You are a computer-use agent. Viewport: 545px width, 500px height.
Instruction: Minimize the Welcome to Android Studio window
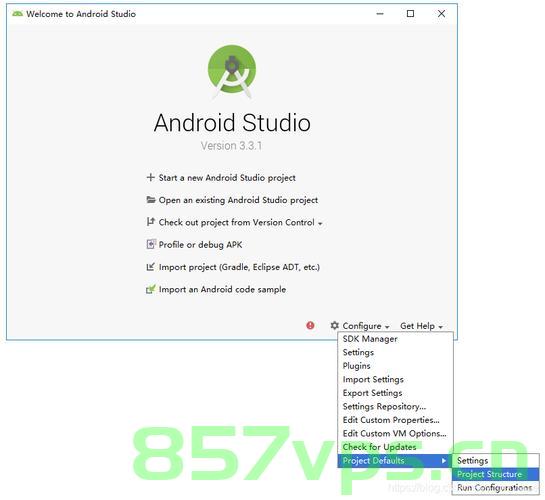[x=380, y=14]
